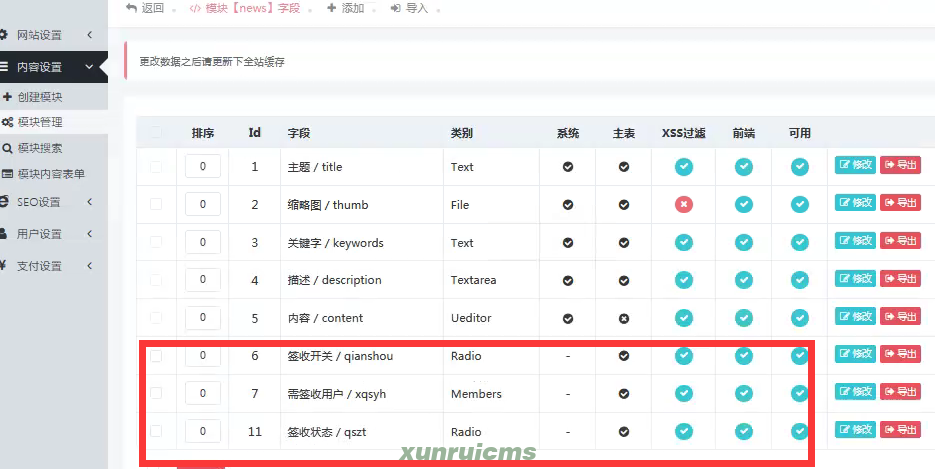The height and width of the screenshot is (469, 935).
Task: Open 创建模块 in the sidebar
Action: click(39, 97)
